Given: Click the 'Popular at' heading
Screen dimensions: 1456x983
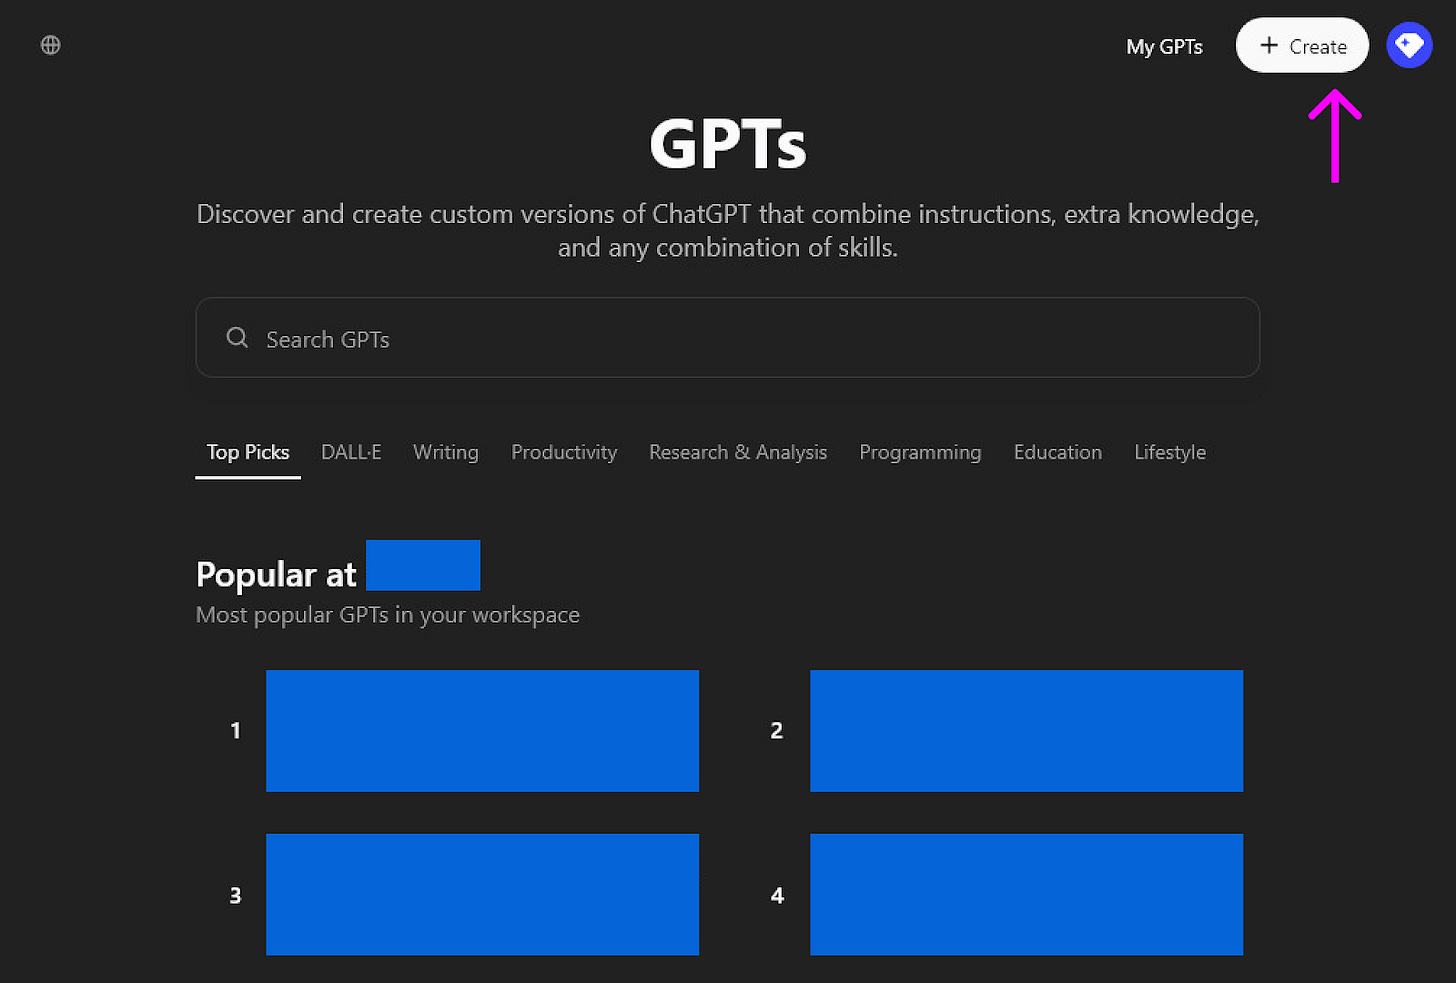Looking at the screenshot, I should click(x=276, y=574).
